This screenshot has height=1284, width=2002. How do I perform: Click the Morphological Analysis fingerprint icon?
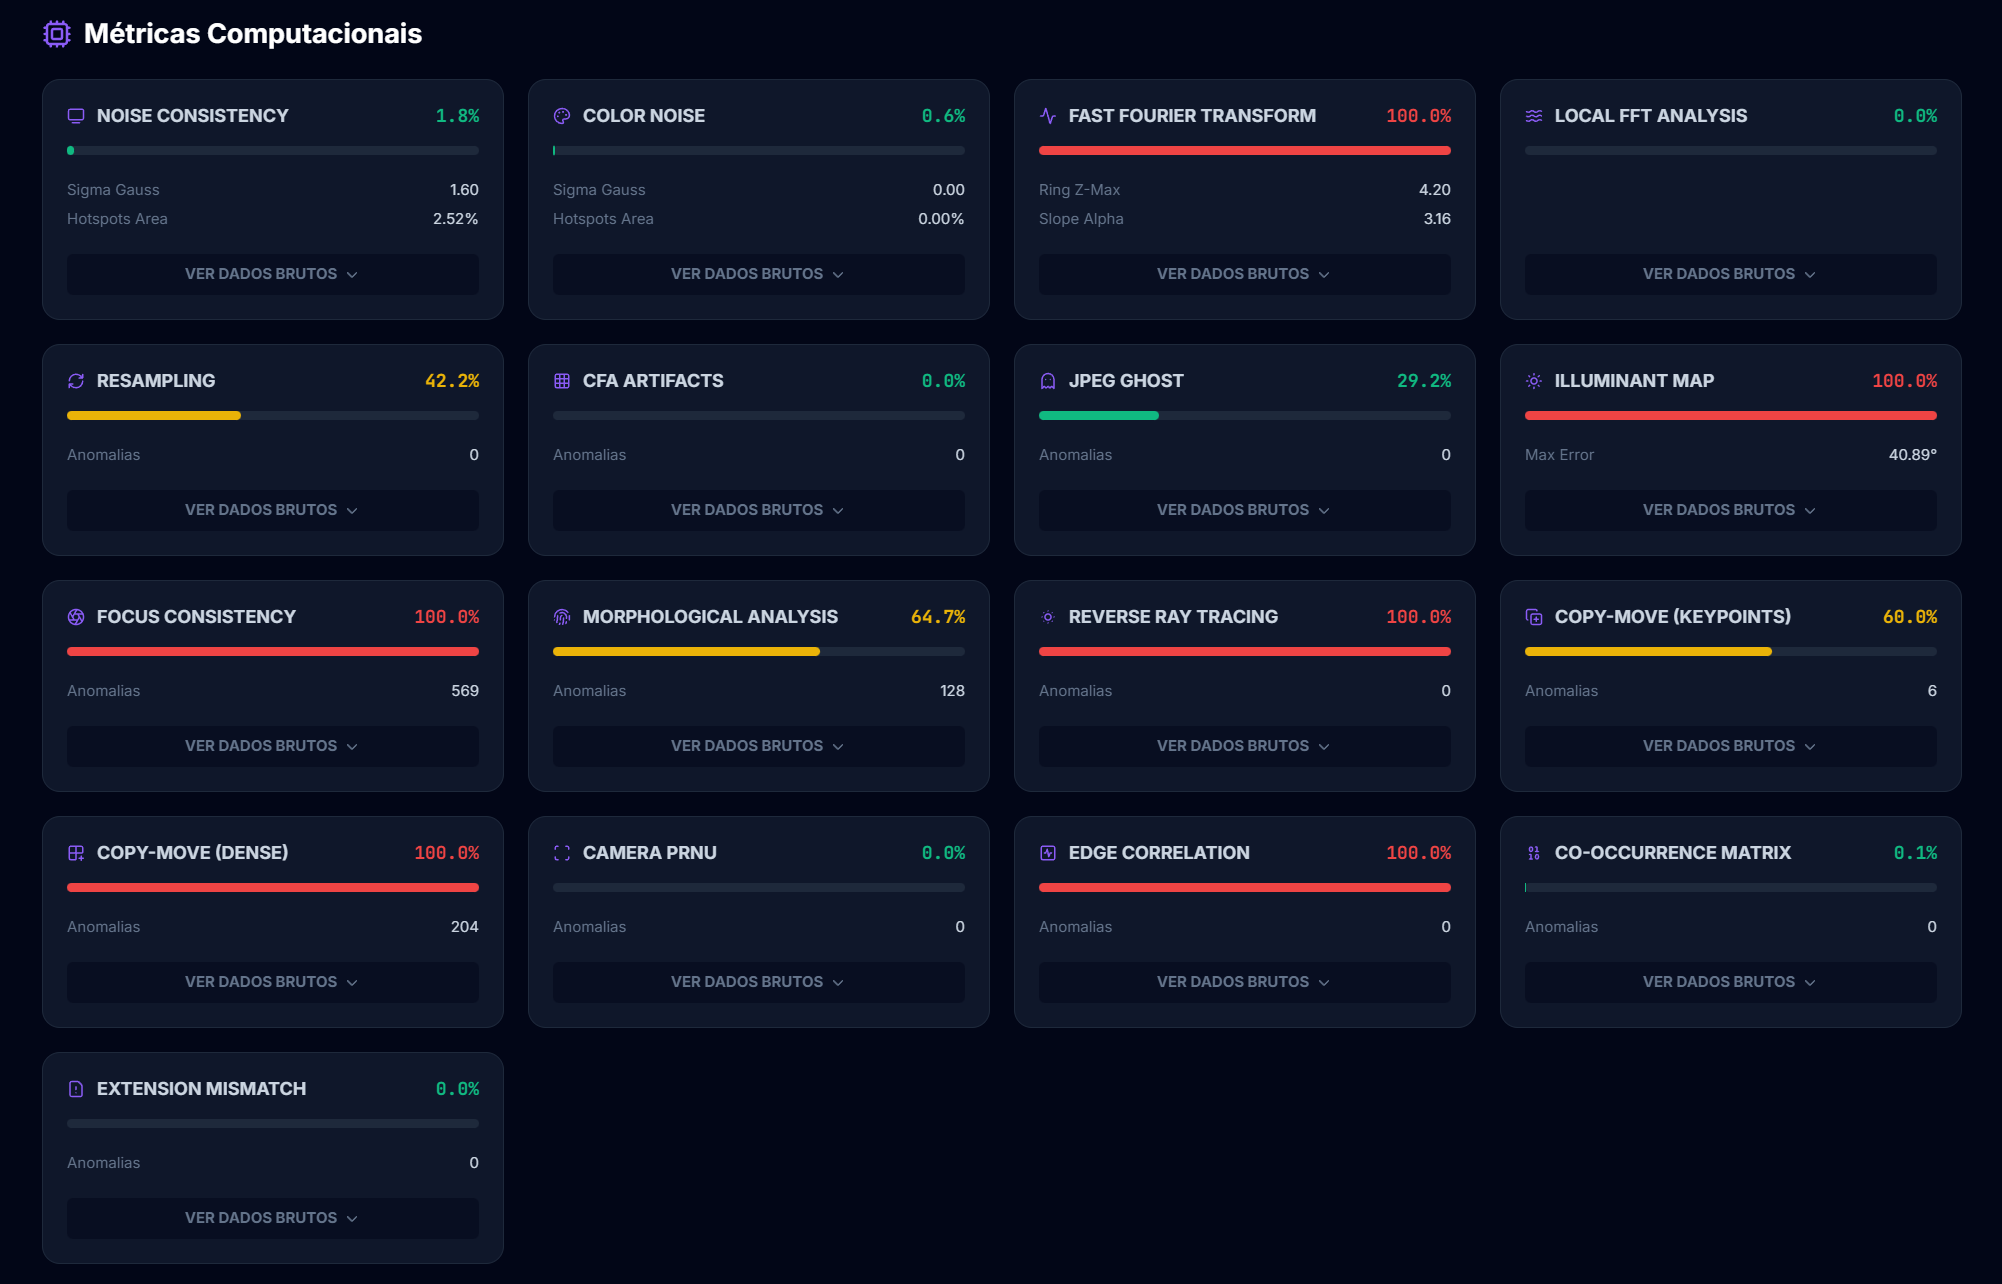[x=562, y=617]
